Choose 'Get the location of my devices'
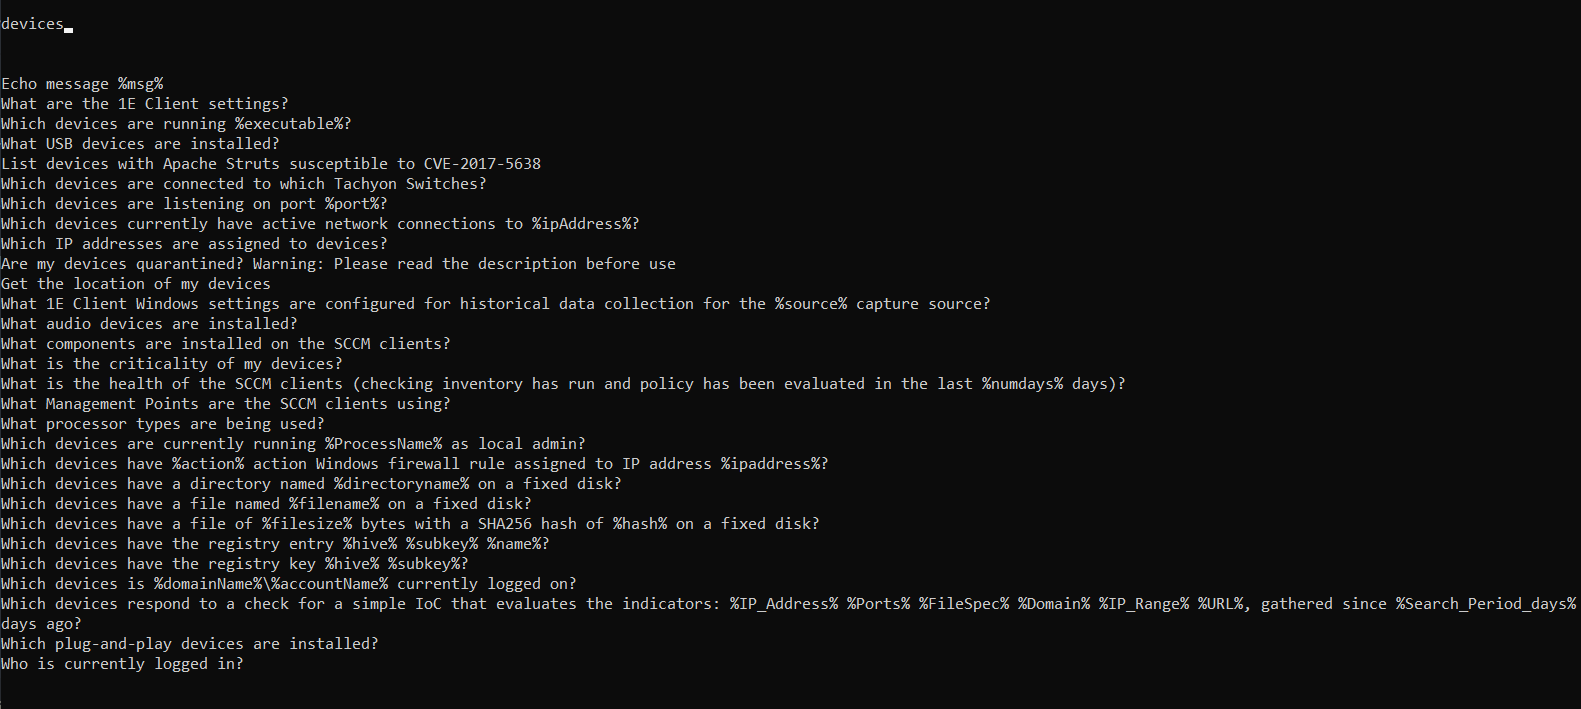The height and width of the screenshot is (709, 1581). click(x=135, y=284)
